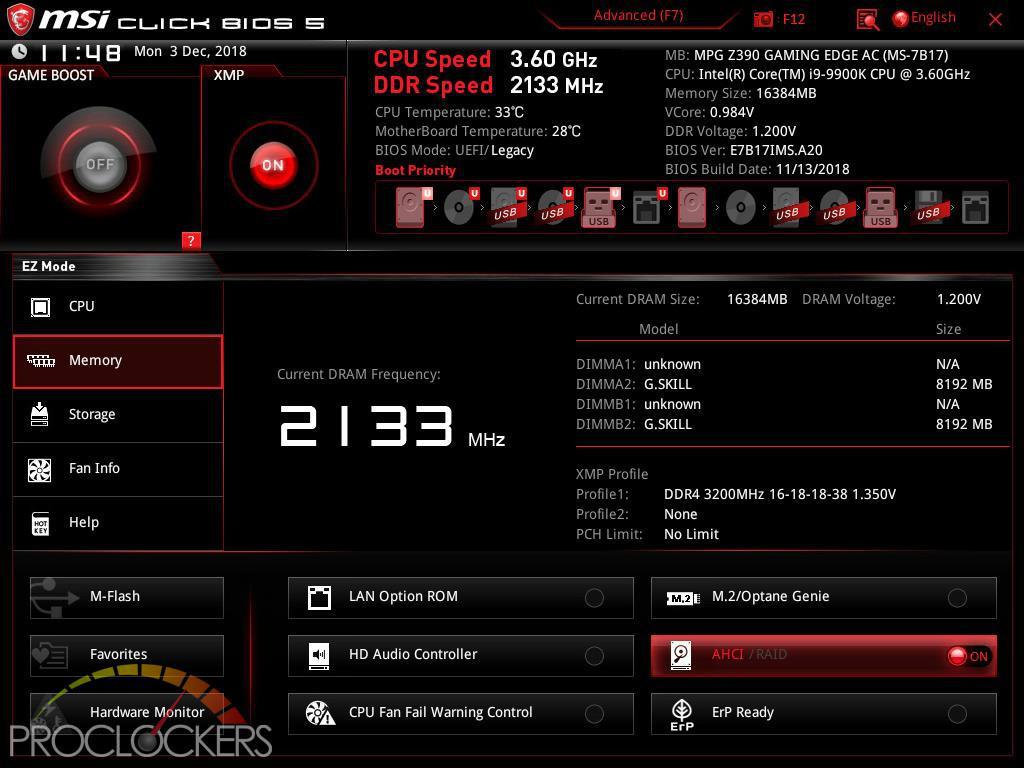The width and height of the screenshot is (1024, 768).
Task: Select the legacy USB key boot icon without U badge
Action: click(880, 207)
